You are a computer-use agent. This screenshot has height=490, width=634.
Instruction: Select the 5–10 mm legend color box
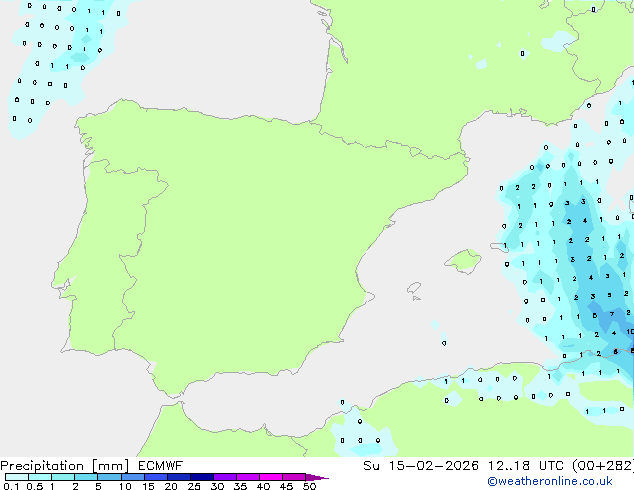point(109,477)
